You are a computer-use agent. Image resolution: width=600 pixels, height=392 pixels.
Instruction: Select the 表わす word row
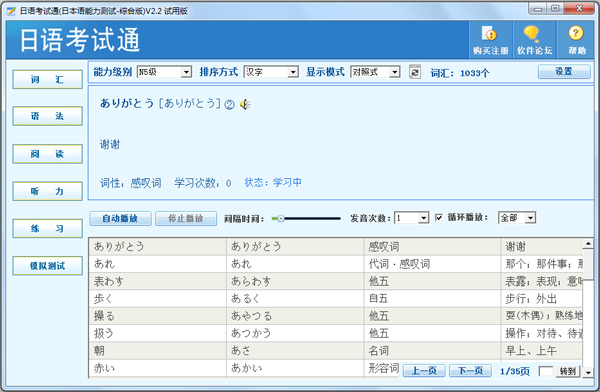[x=336, y=281]
